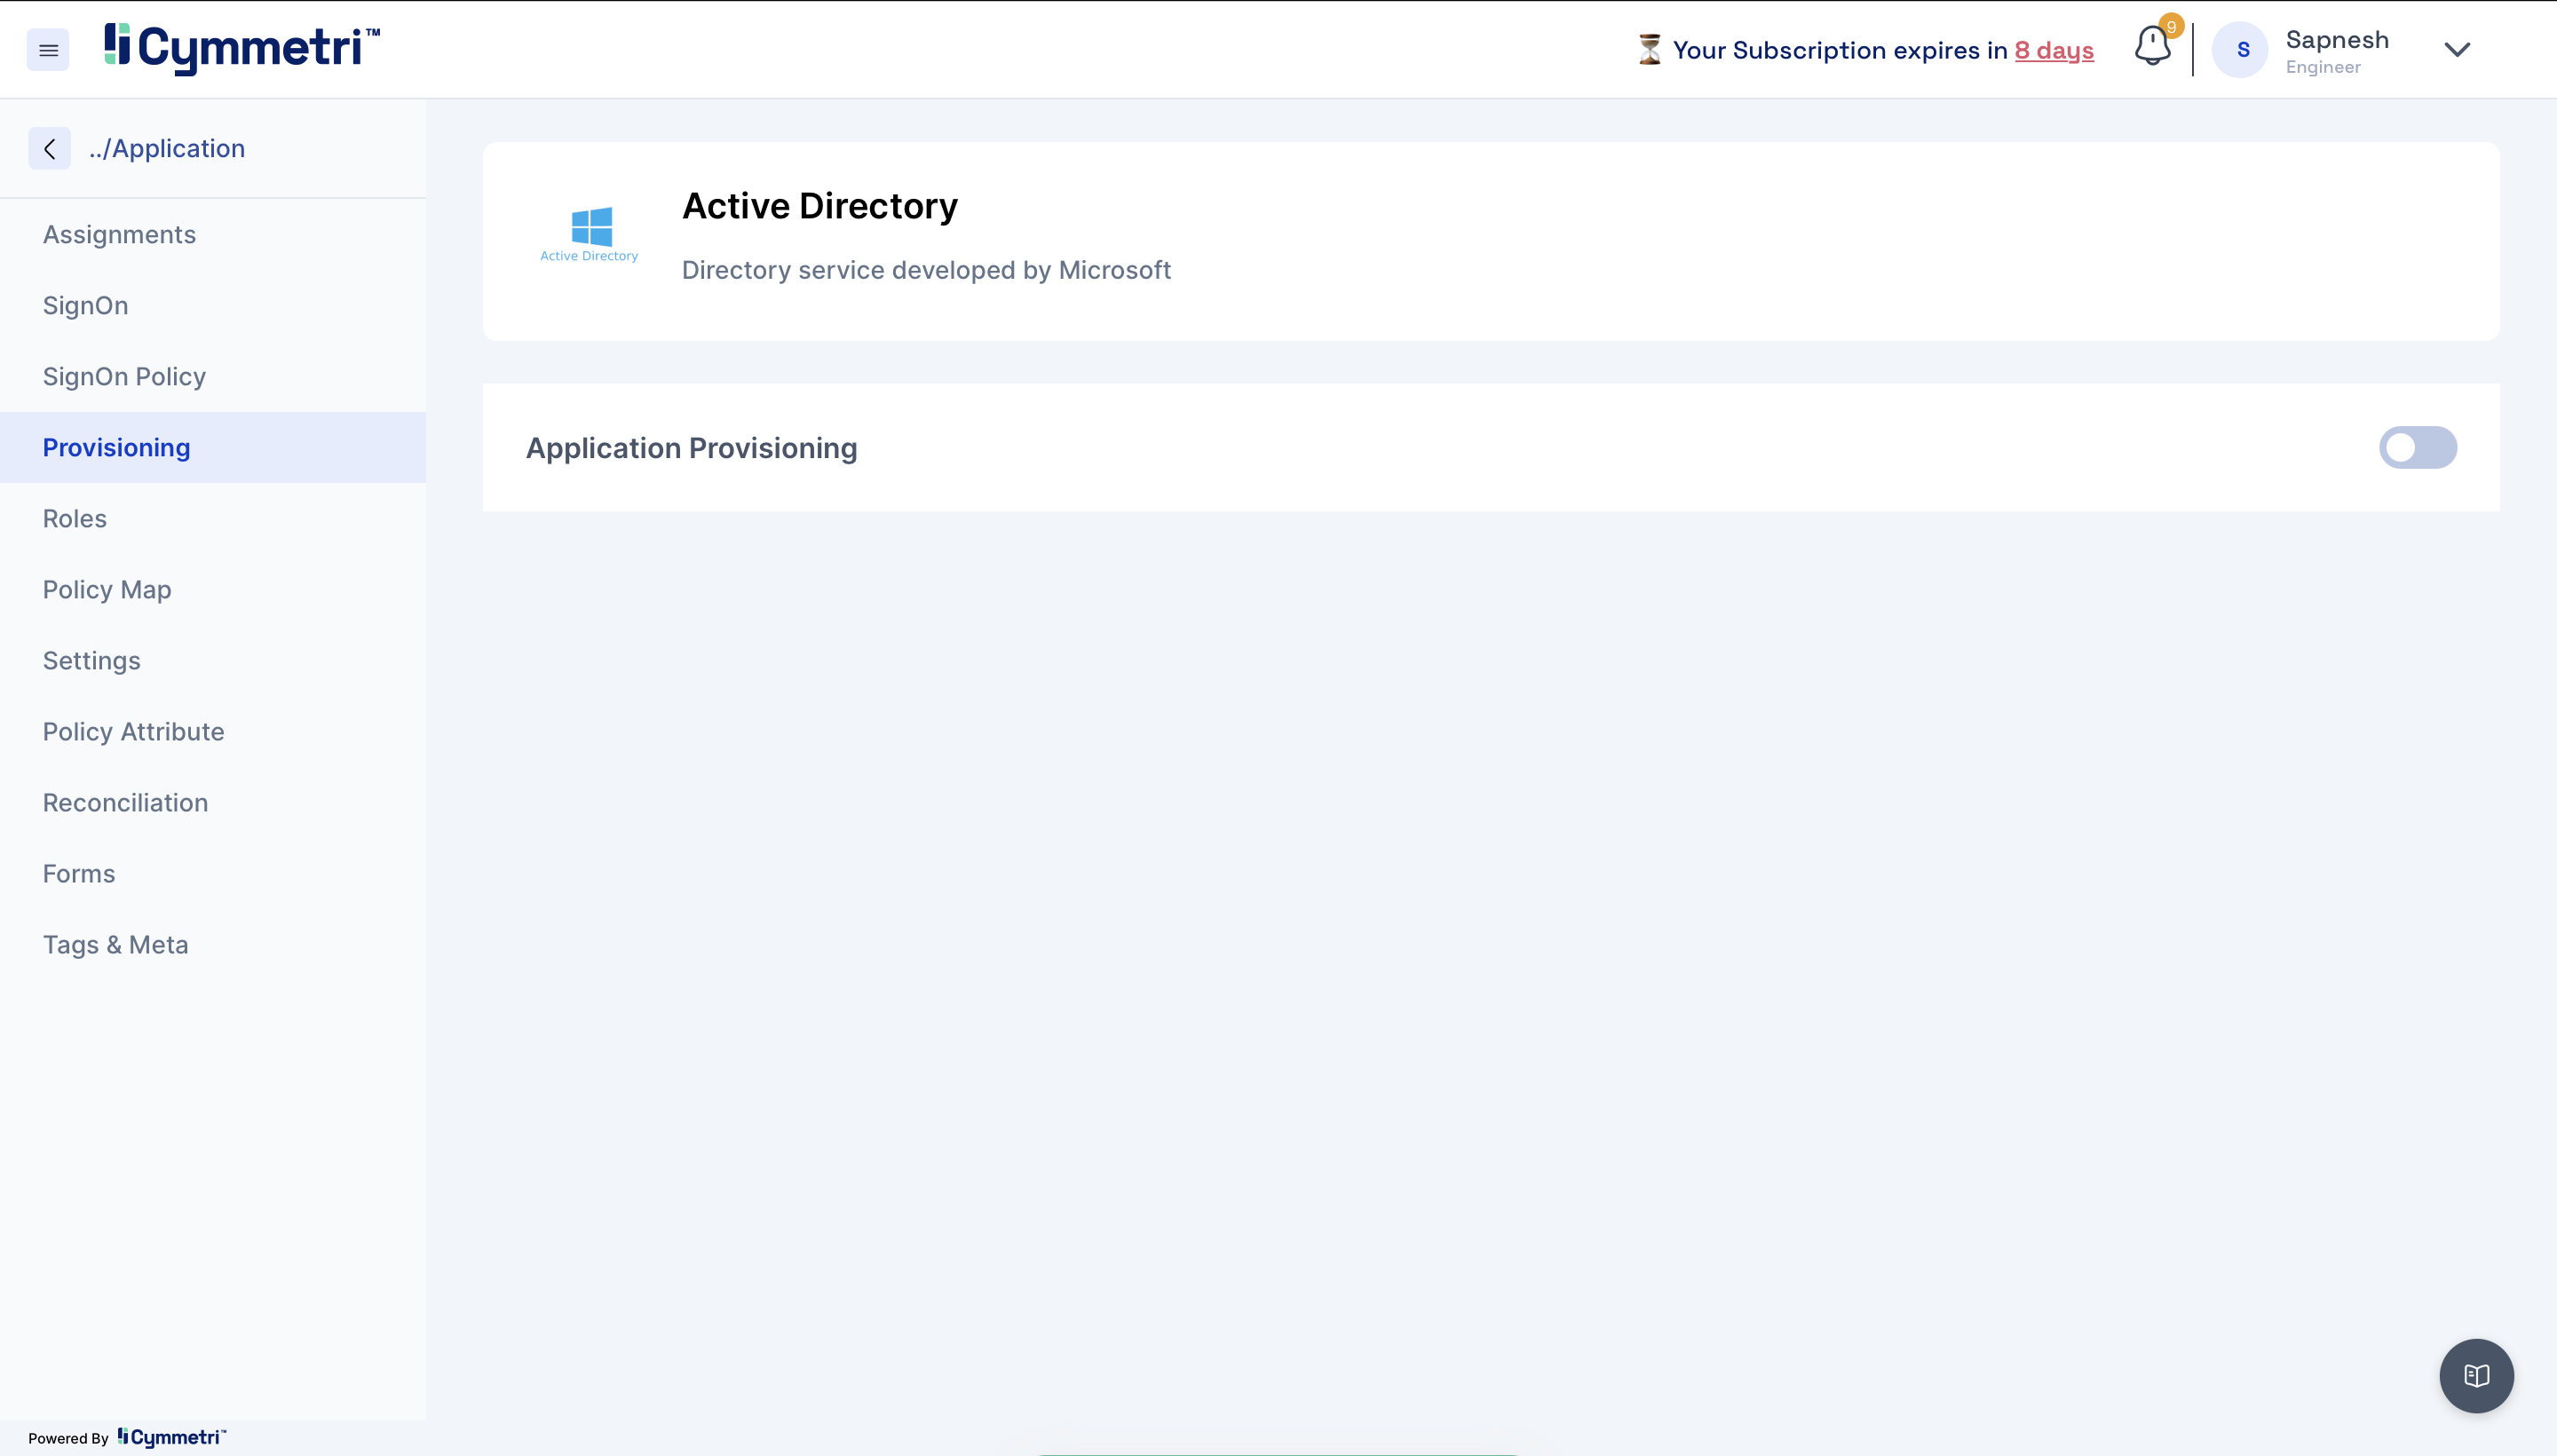This screenshot has width=2557, height=1456.
Task: Open the Assignments section
Action: (119, 234)
